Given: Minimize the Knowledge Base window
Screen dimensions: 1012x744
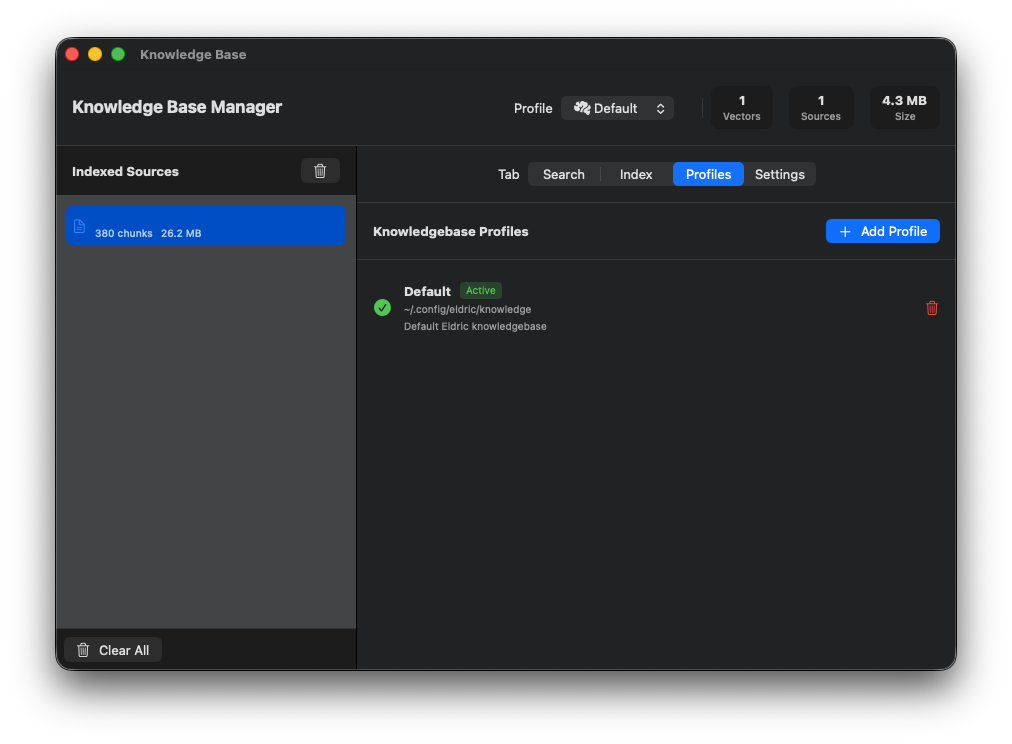Looking at the screenshot, I should click(95, 54).
